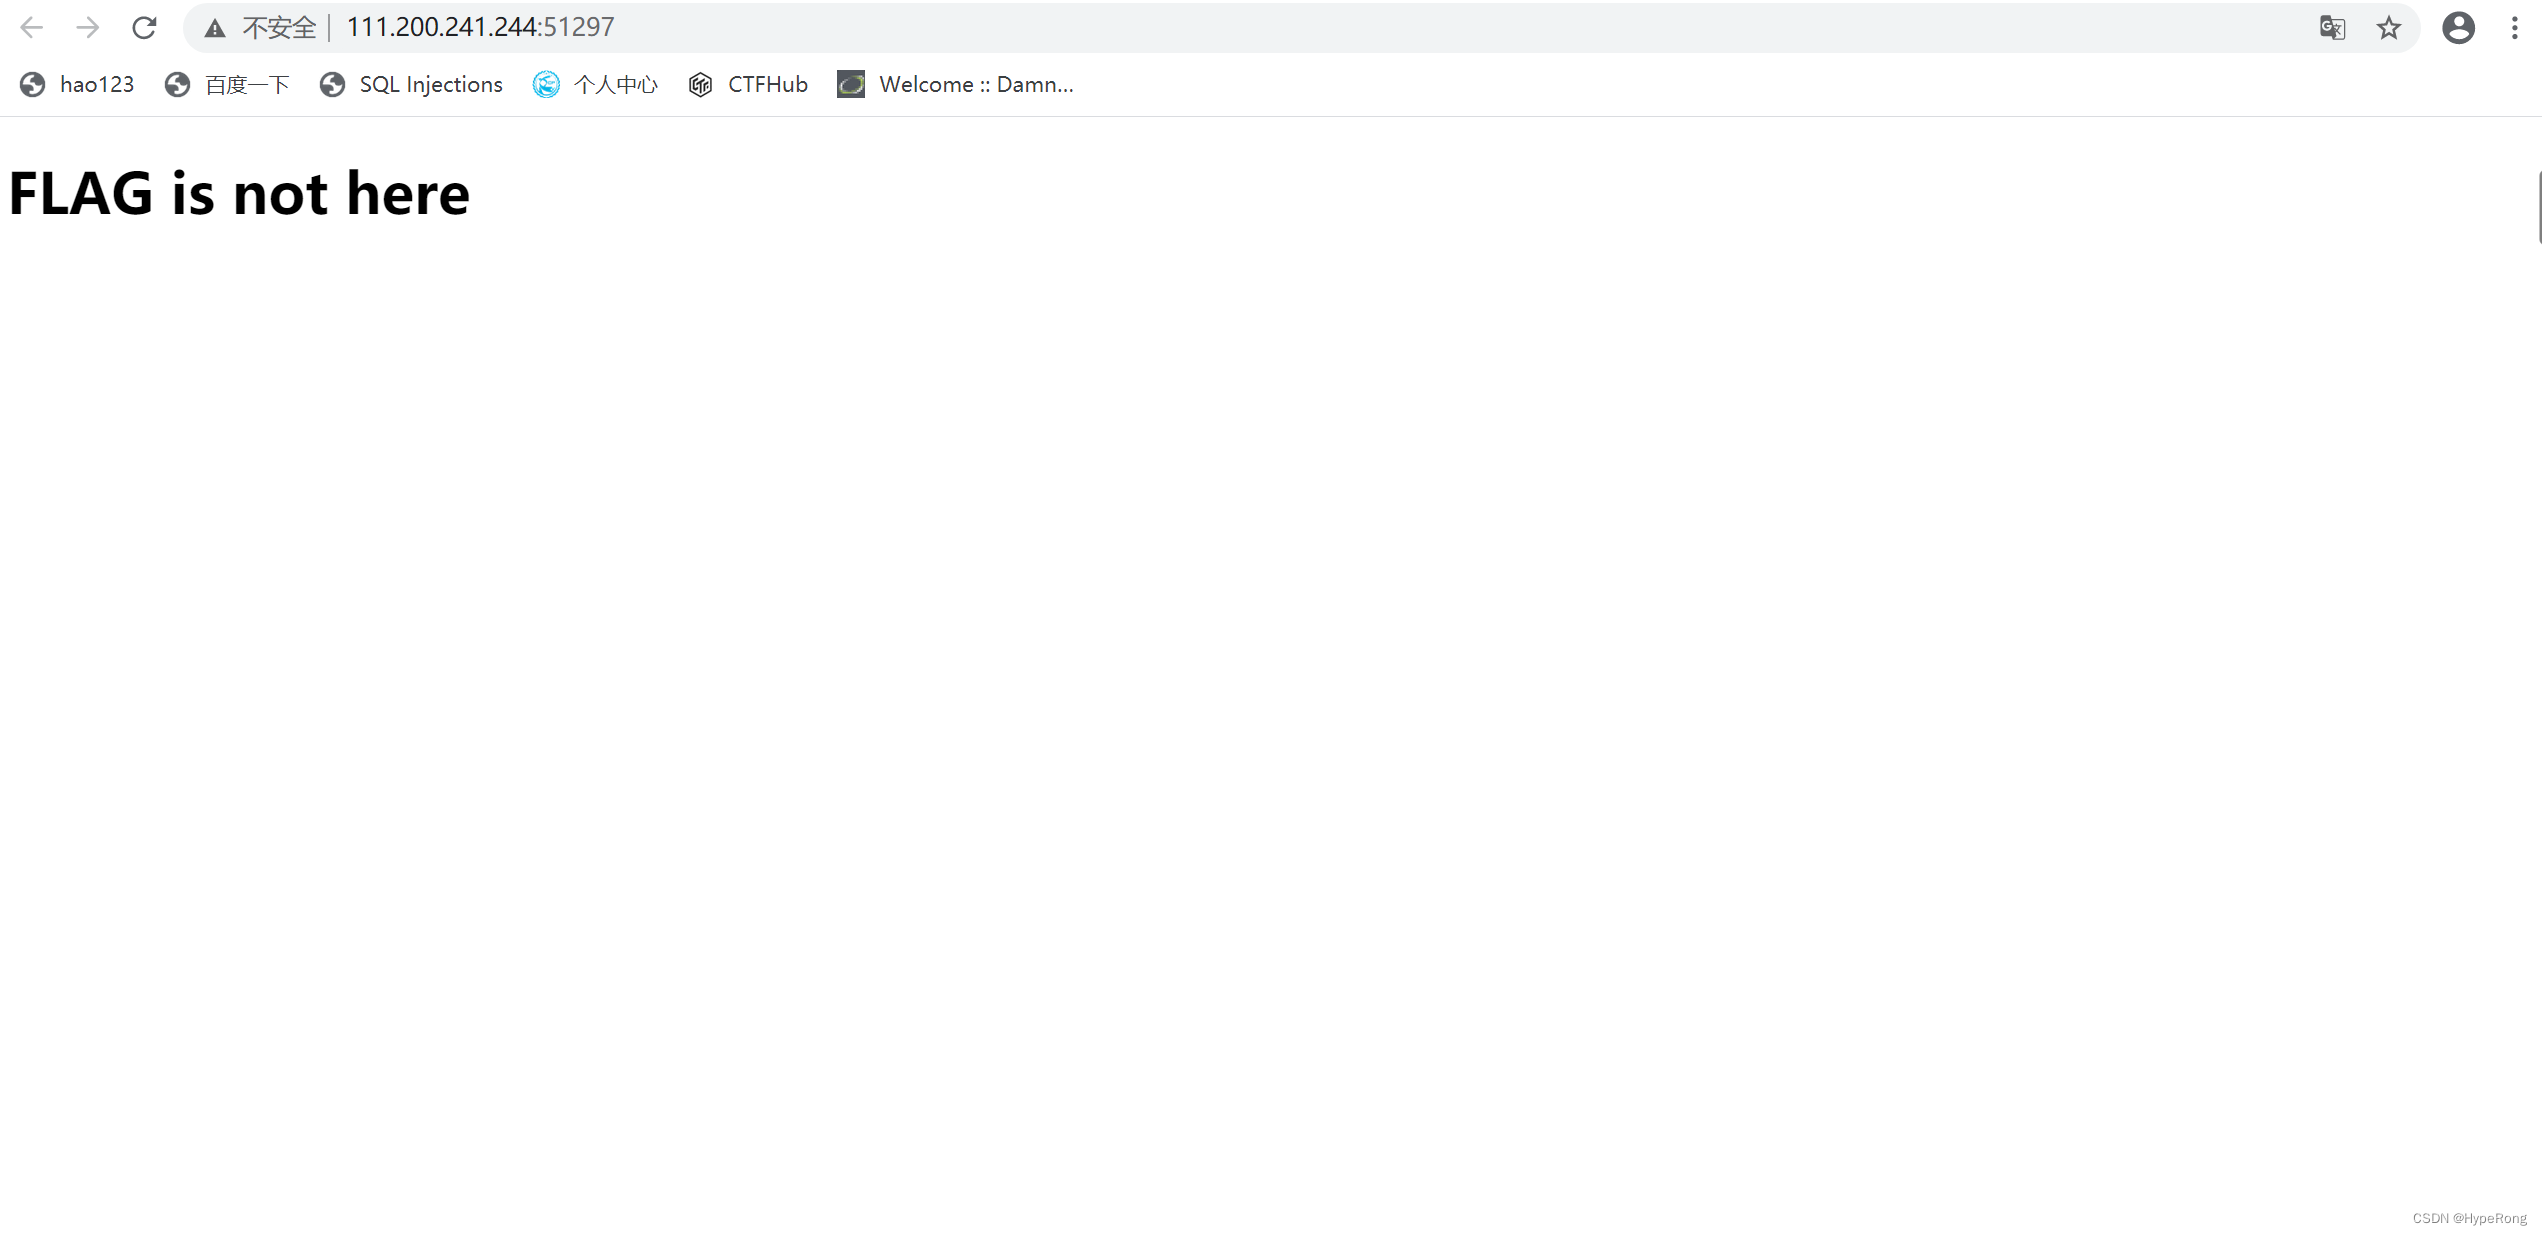
Task: Open the Chrome three-dot menu
Action: (x=2514, y=27)
